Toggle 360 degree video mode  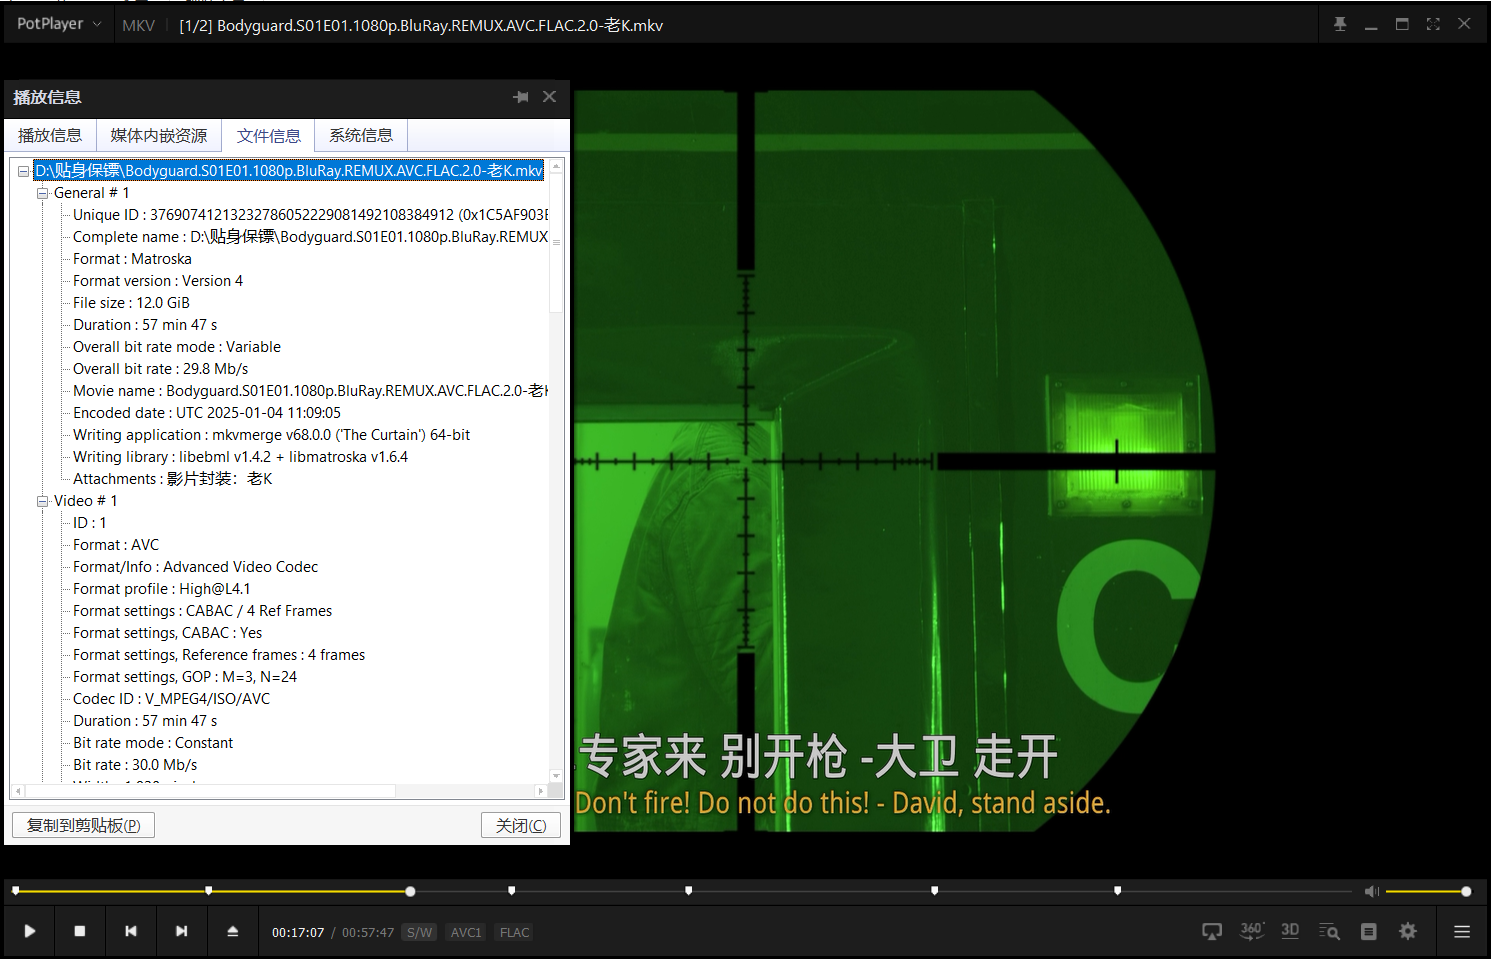(1252, 931)
